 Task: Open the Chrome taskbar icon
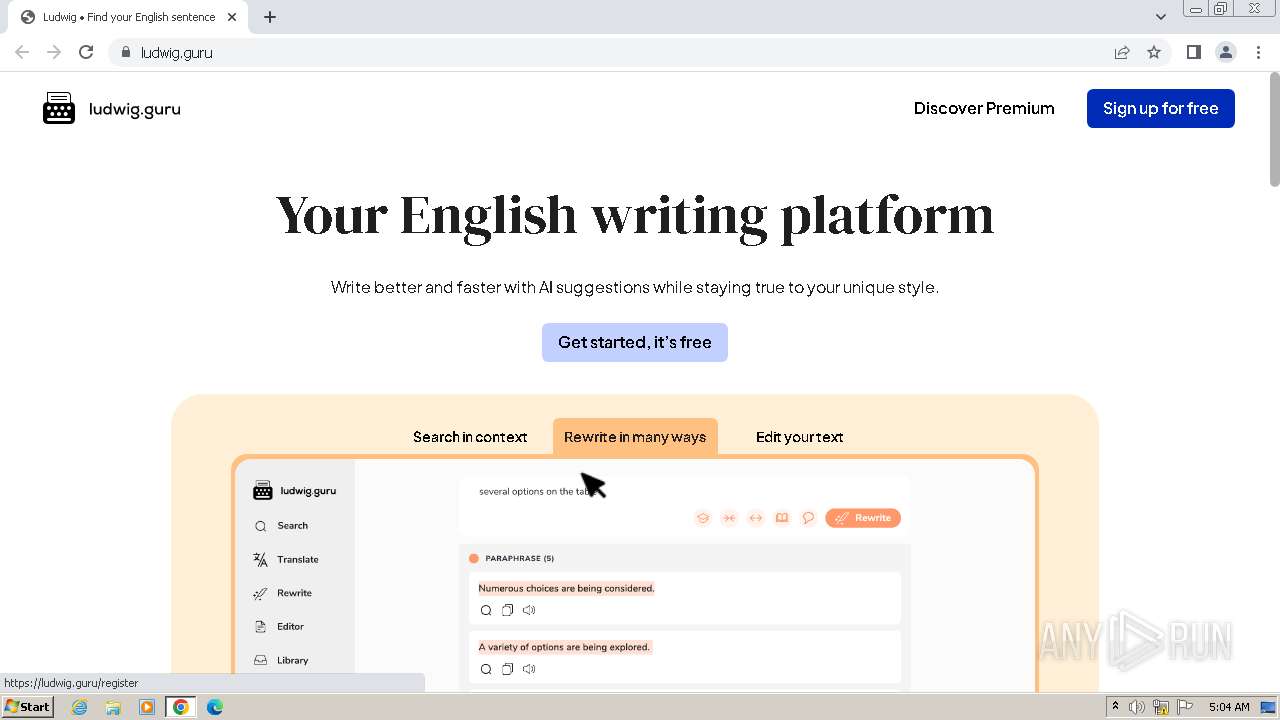point(180,707)
